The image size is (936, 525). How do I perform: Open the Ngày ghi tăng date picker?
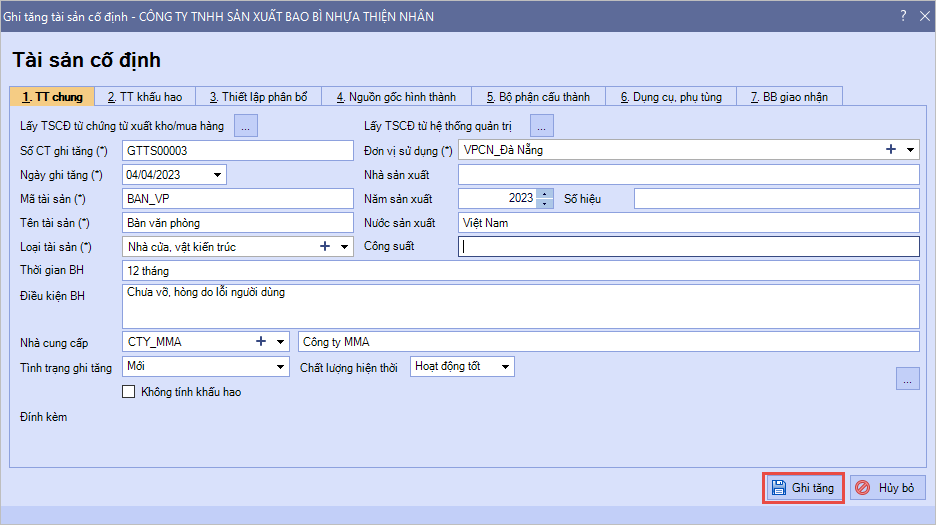(218, 175)
